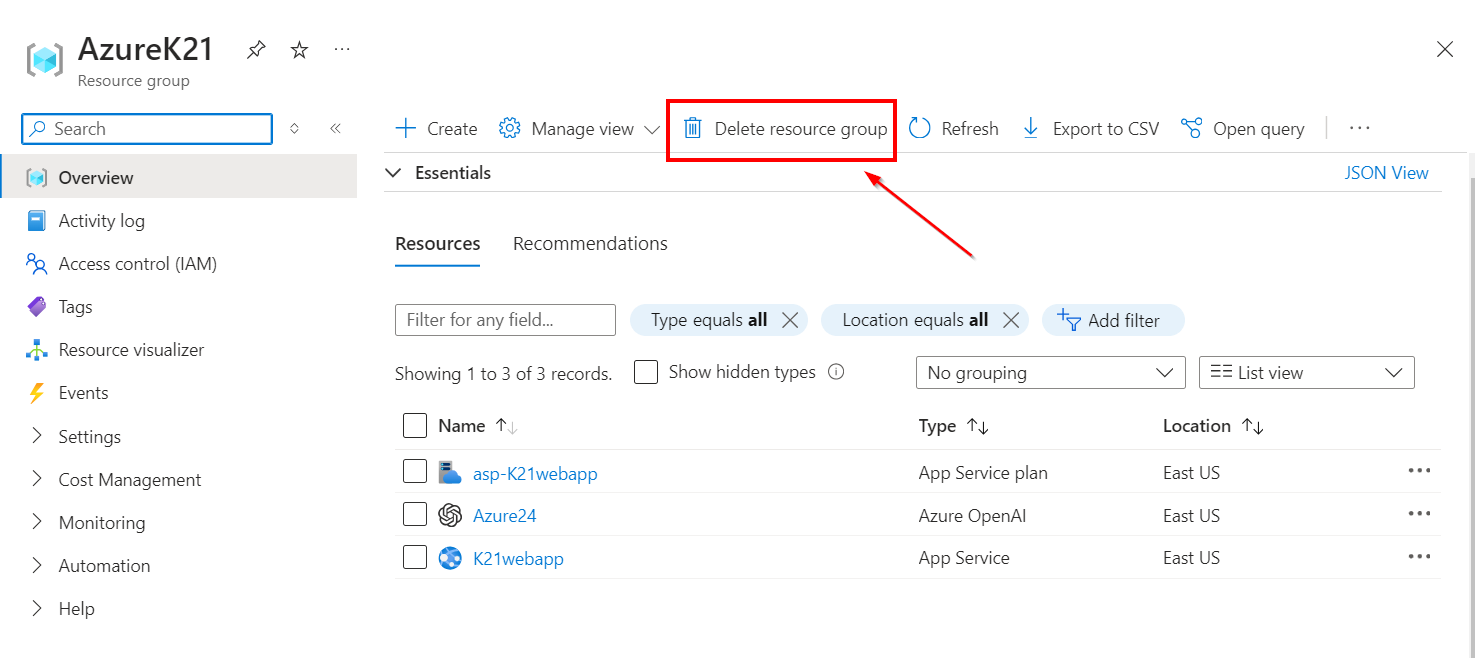Mark AzureK21 as favorite with star

click(299, 49)
